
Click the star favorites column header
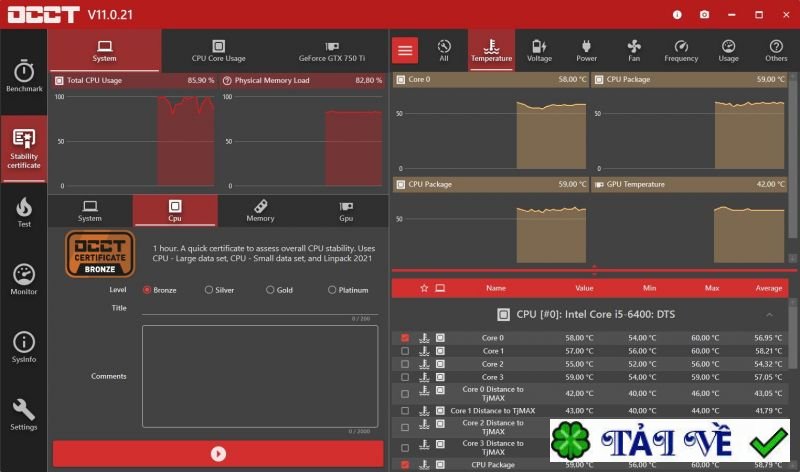pos(424,288)
